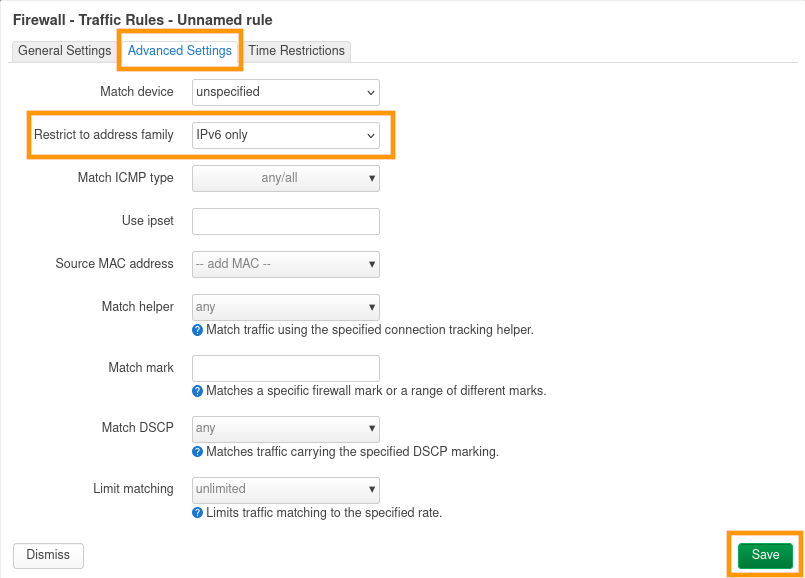Select the Advanced Settings tab
This screenshot has height=578, width=805.
[x=180, y=51]
